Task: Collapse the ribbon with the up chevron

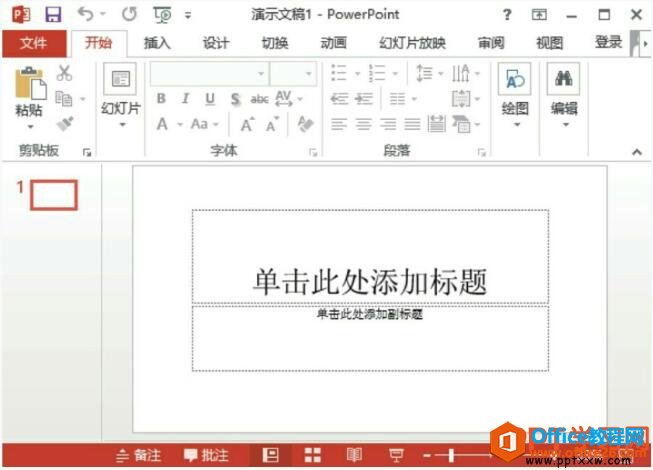Action: (637, 152)
